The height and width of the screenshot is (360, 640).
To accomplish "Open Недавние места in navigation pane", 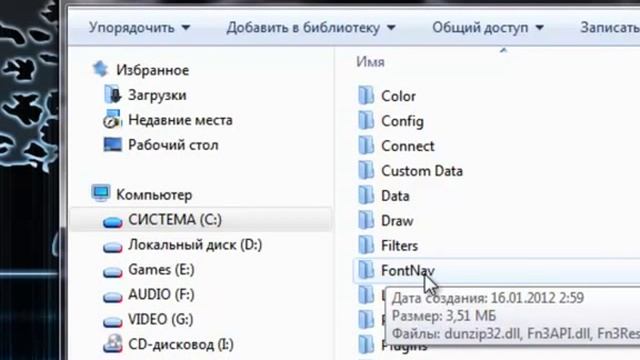I will point(180,120).
